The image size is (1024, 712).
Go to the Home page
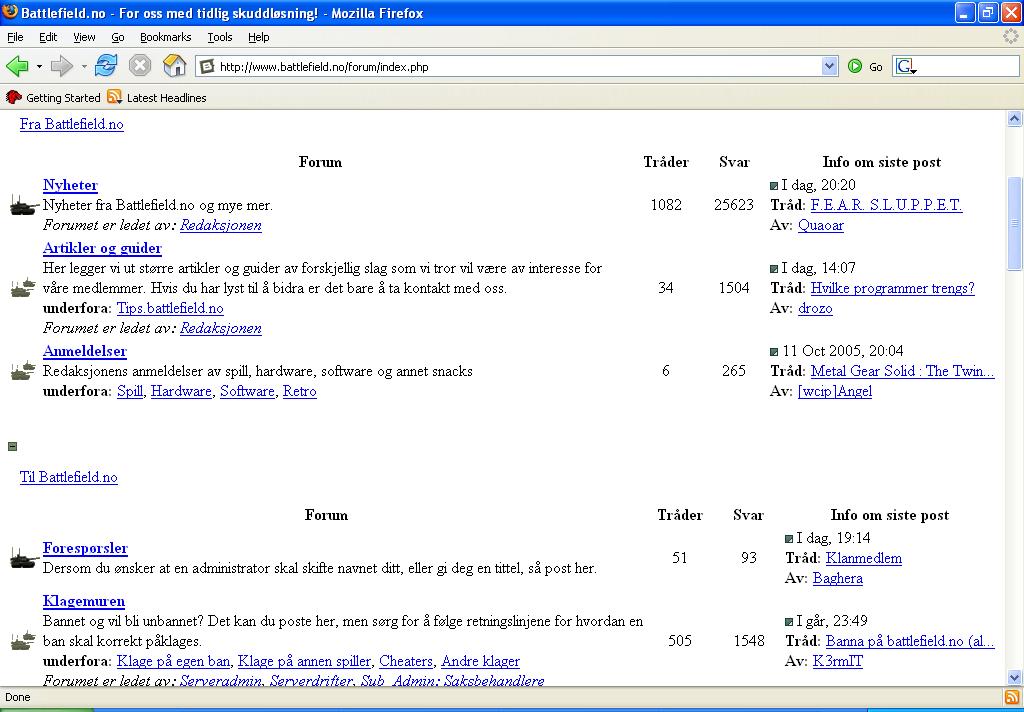click(x=174, y=65)
